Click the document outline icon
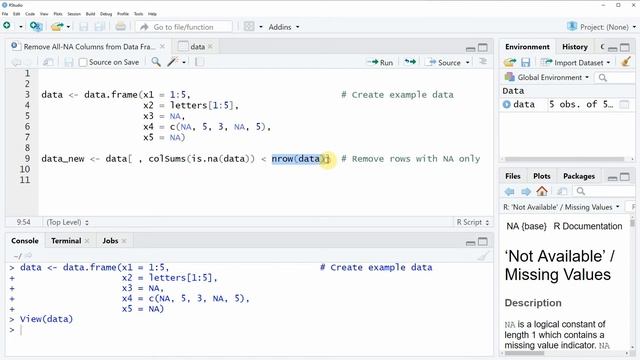This screenshot has height=360, width=640. point(483,62)
